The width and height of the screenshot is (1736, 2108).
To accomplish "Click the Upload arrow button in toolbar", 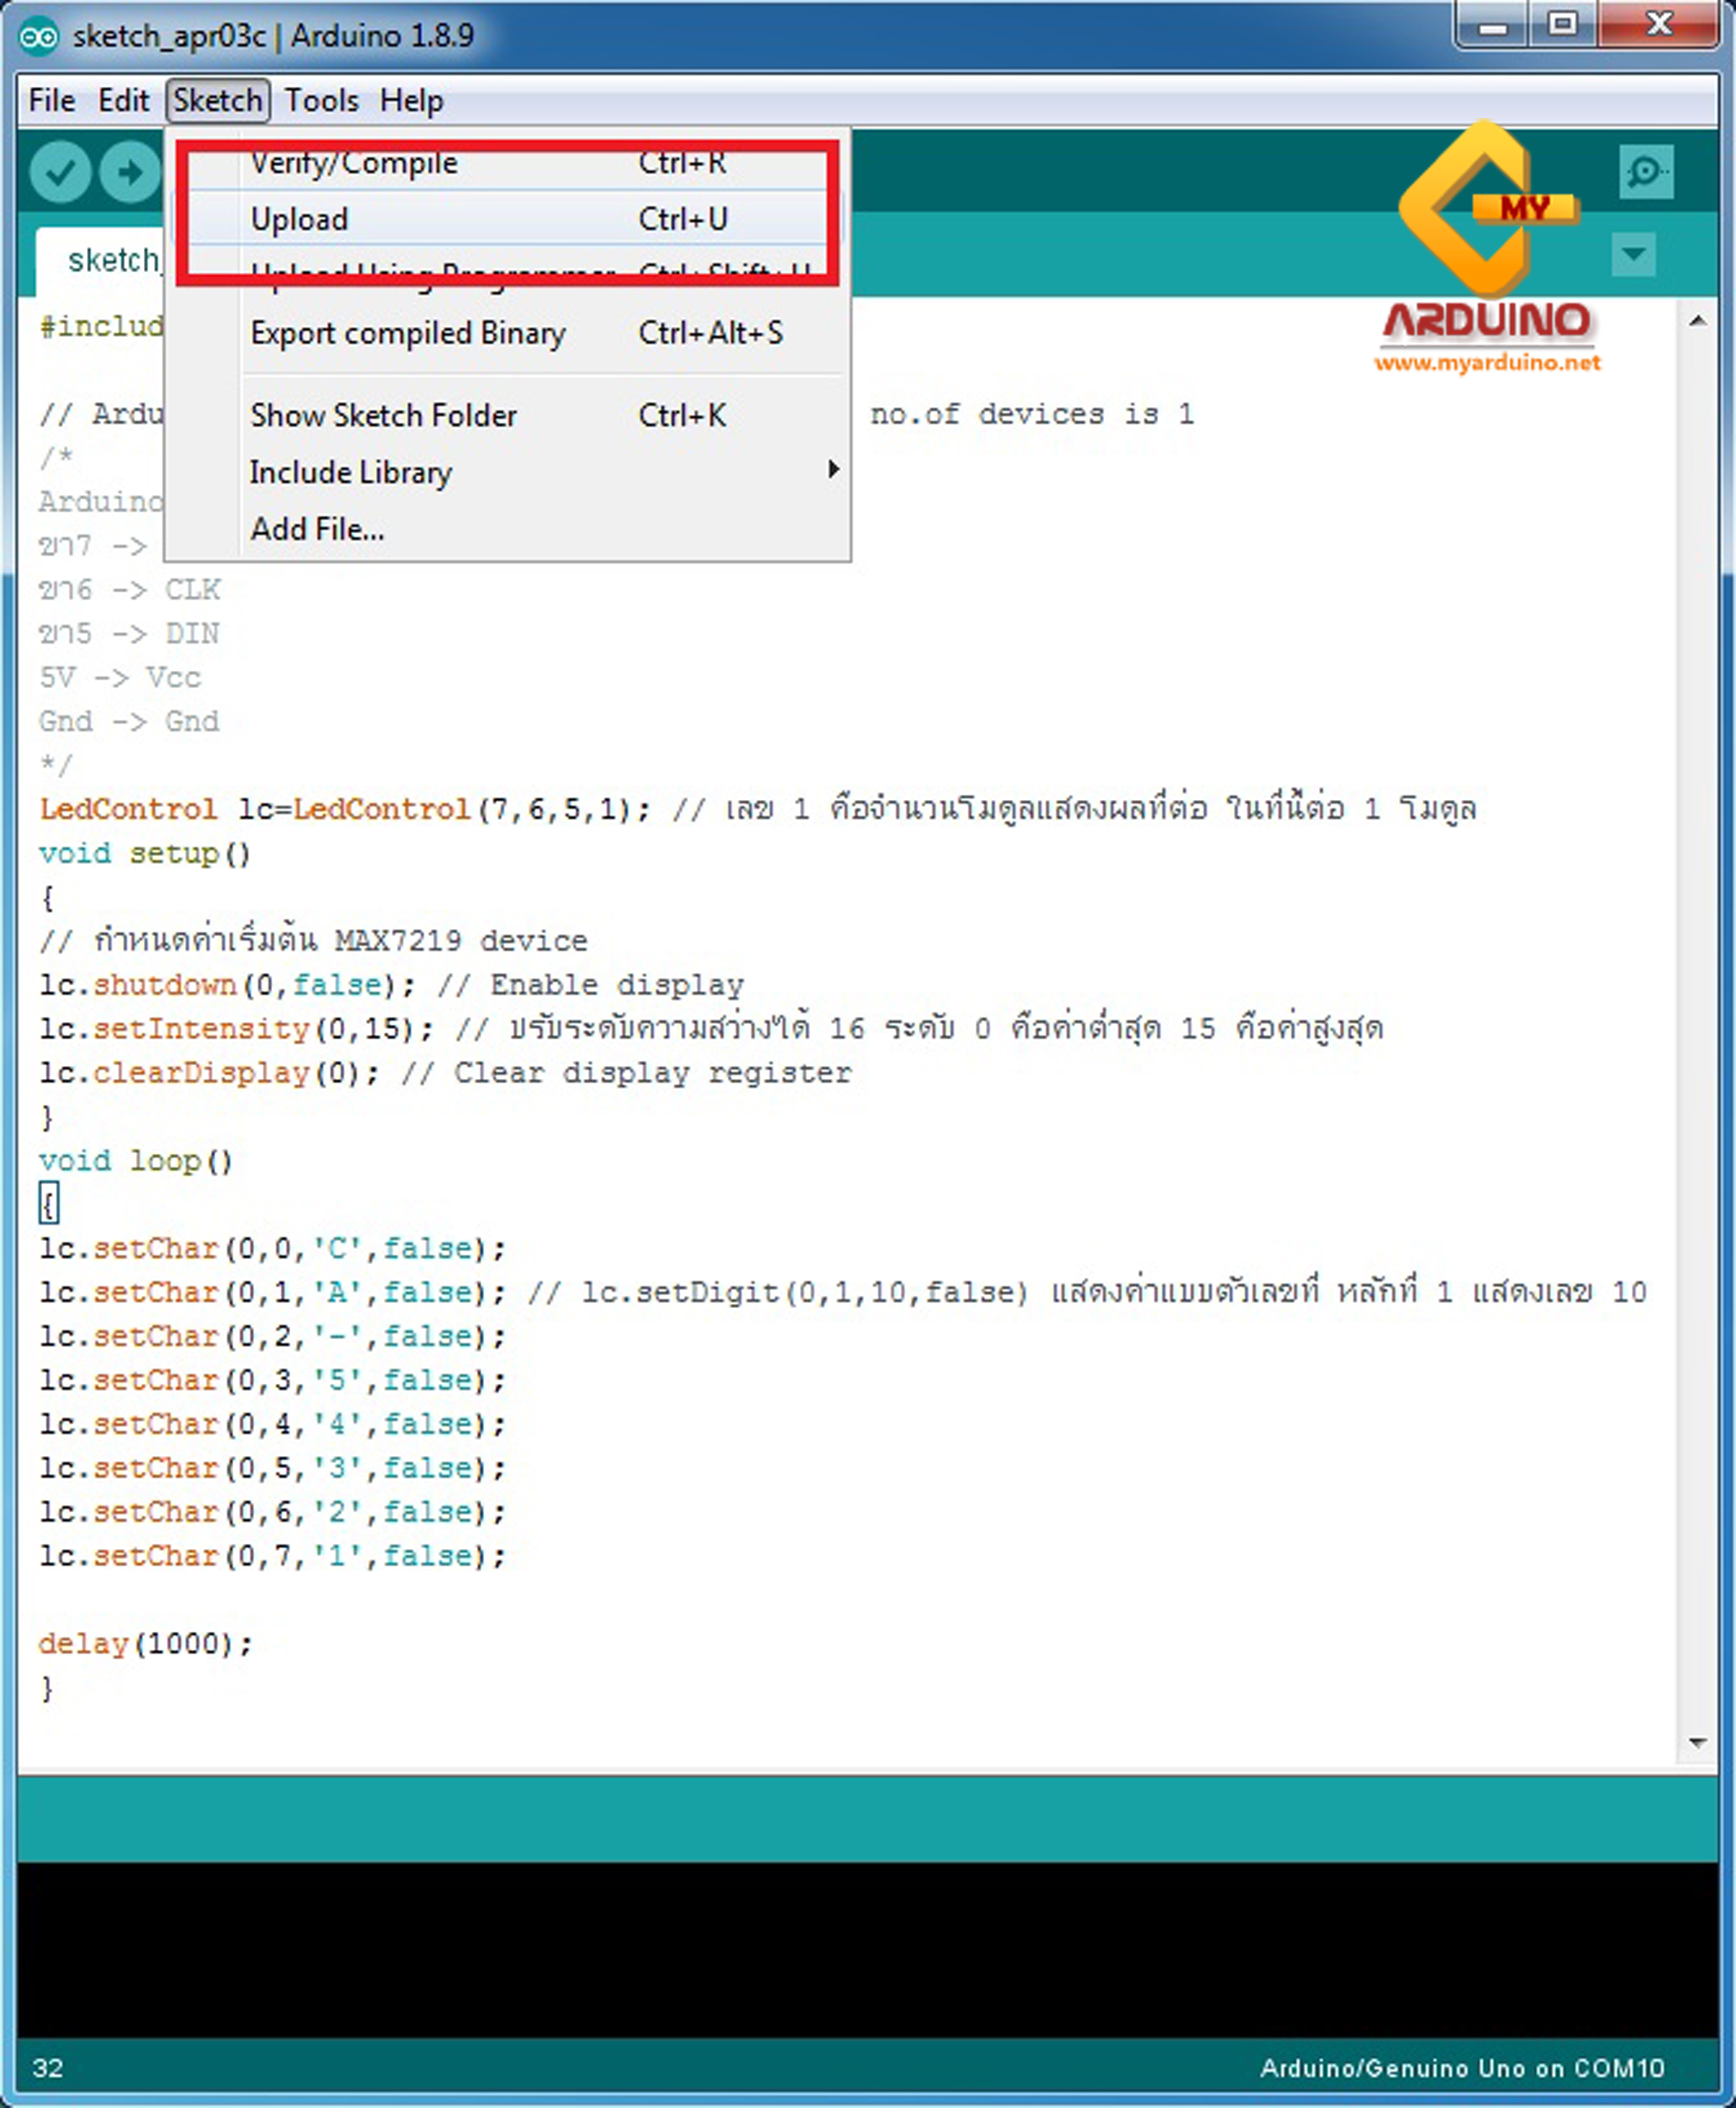I will (129, 170).
